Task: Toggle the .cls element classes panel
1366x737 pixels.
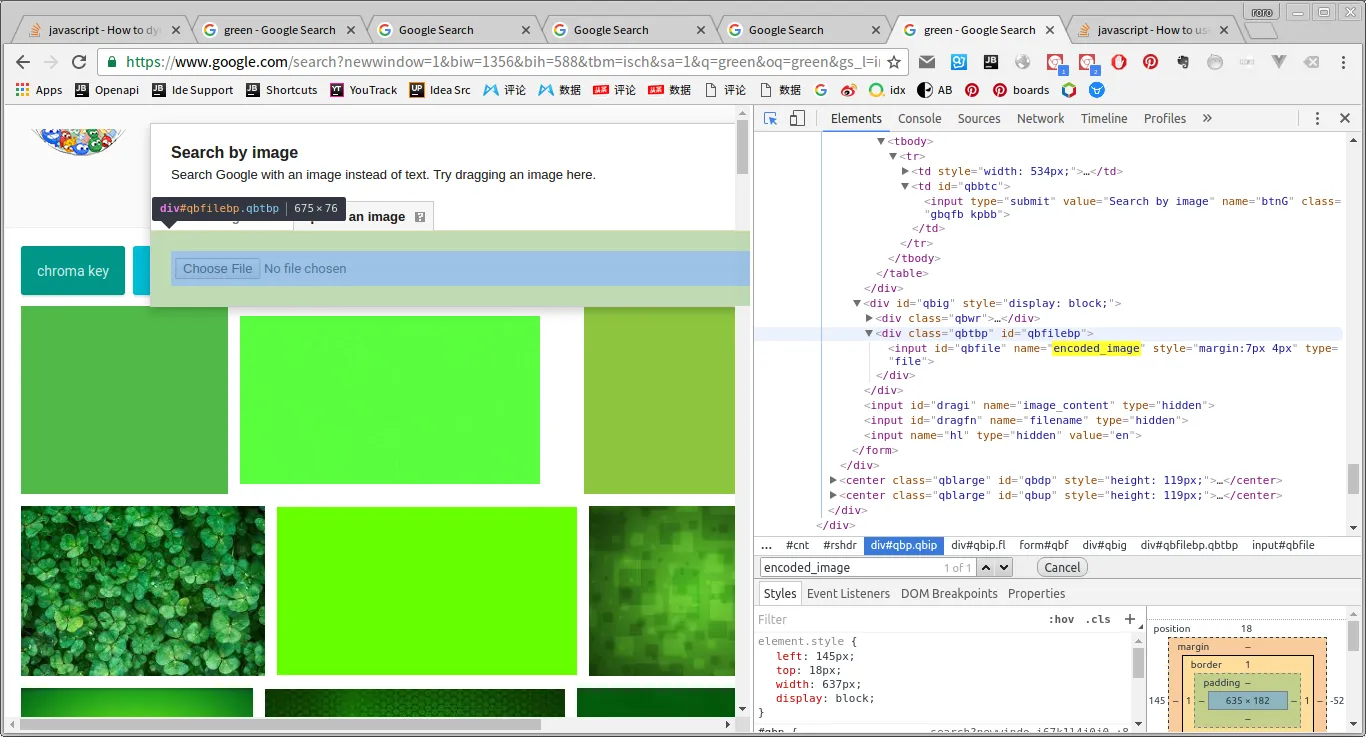Action: (x=1098, y=619)
